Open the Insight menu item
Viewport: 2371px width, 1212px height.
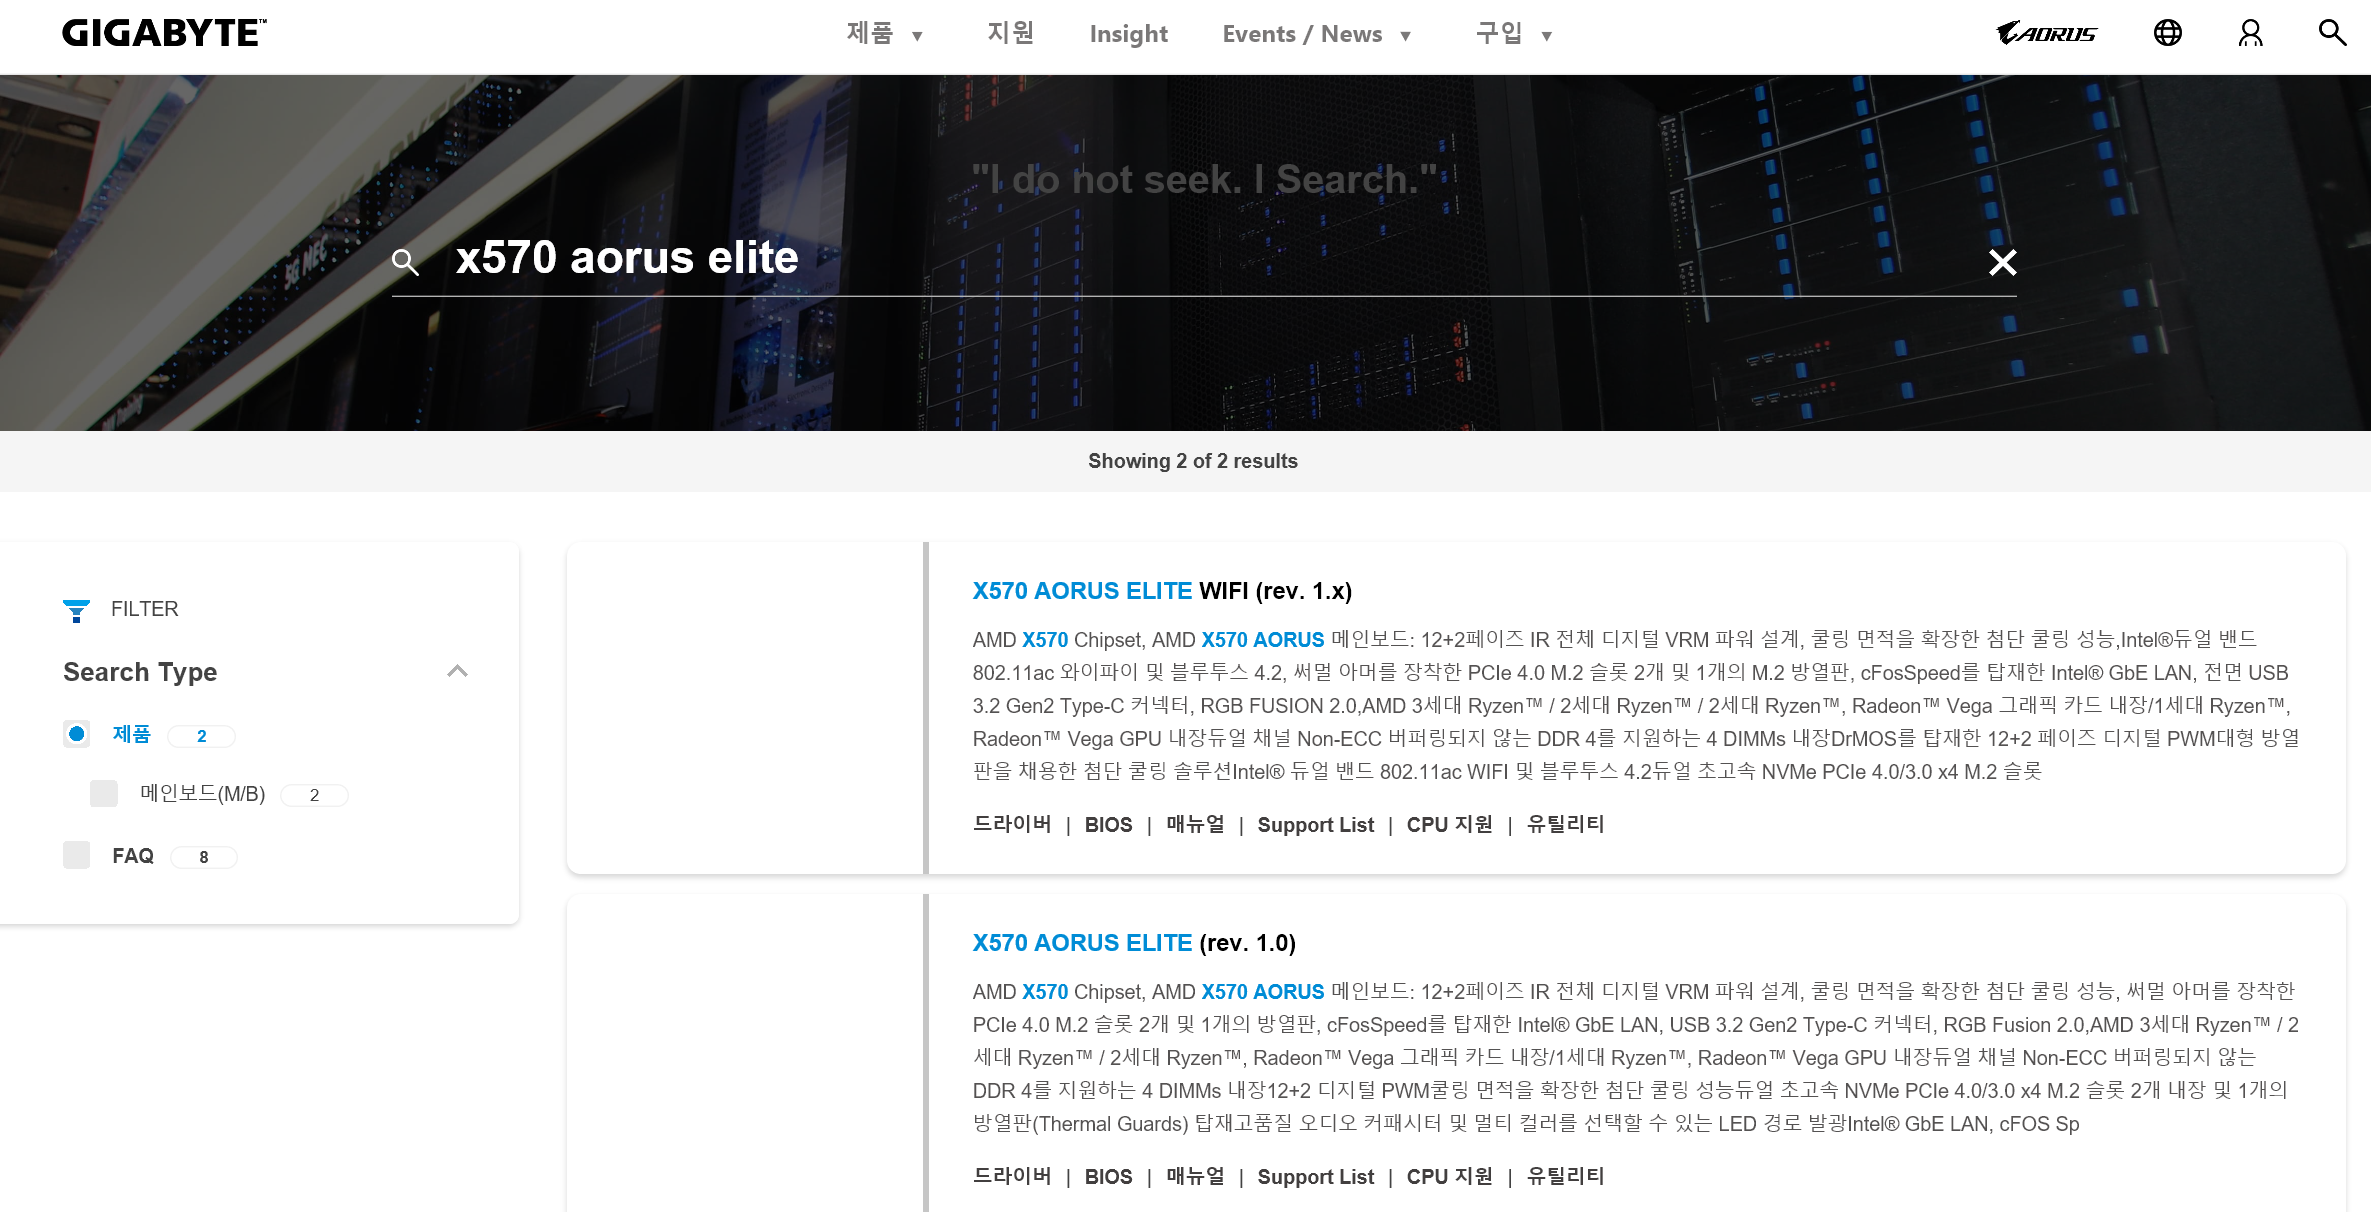[x=1128, y=34]
